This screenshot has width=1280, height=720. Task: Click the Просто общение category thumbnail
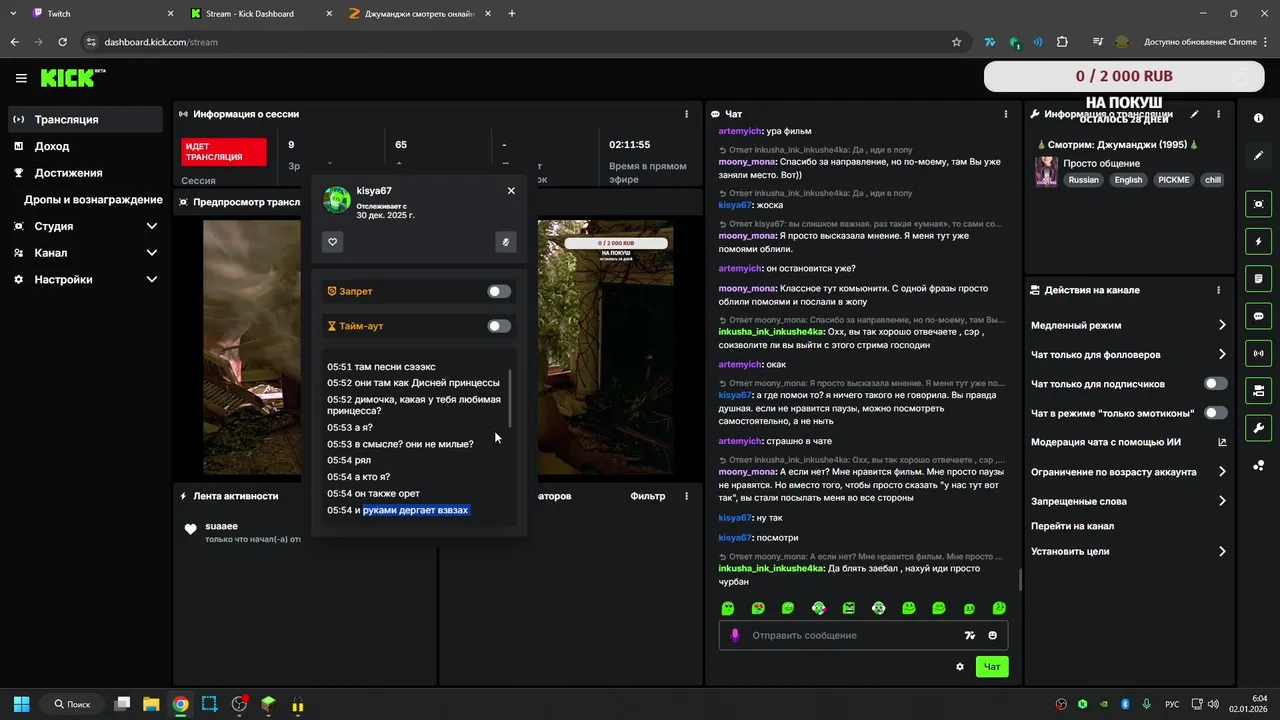[1046, 171]
